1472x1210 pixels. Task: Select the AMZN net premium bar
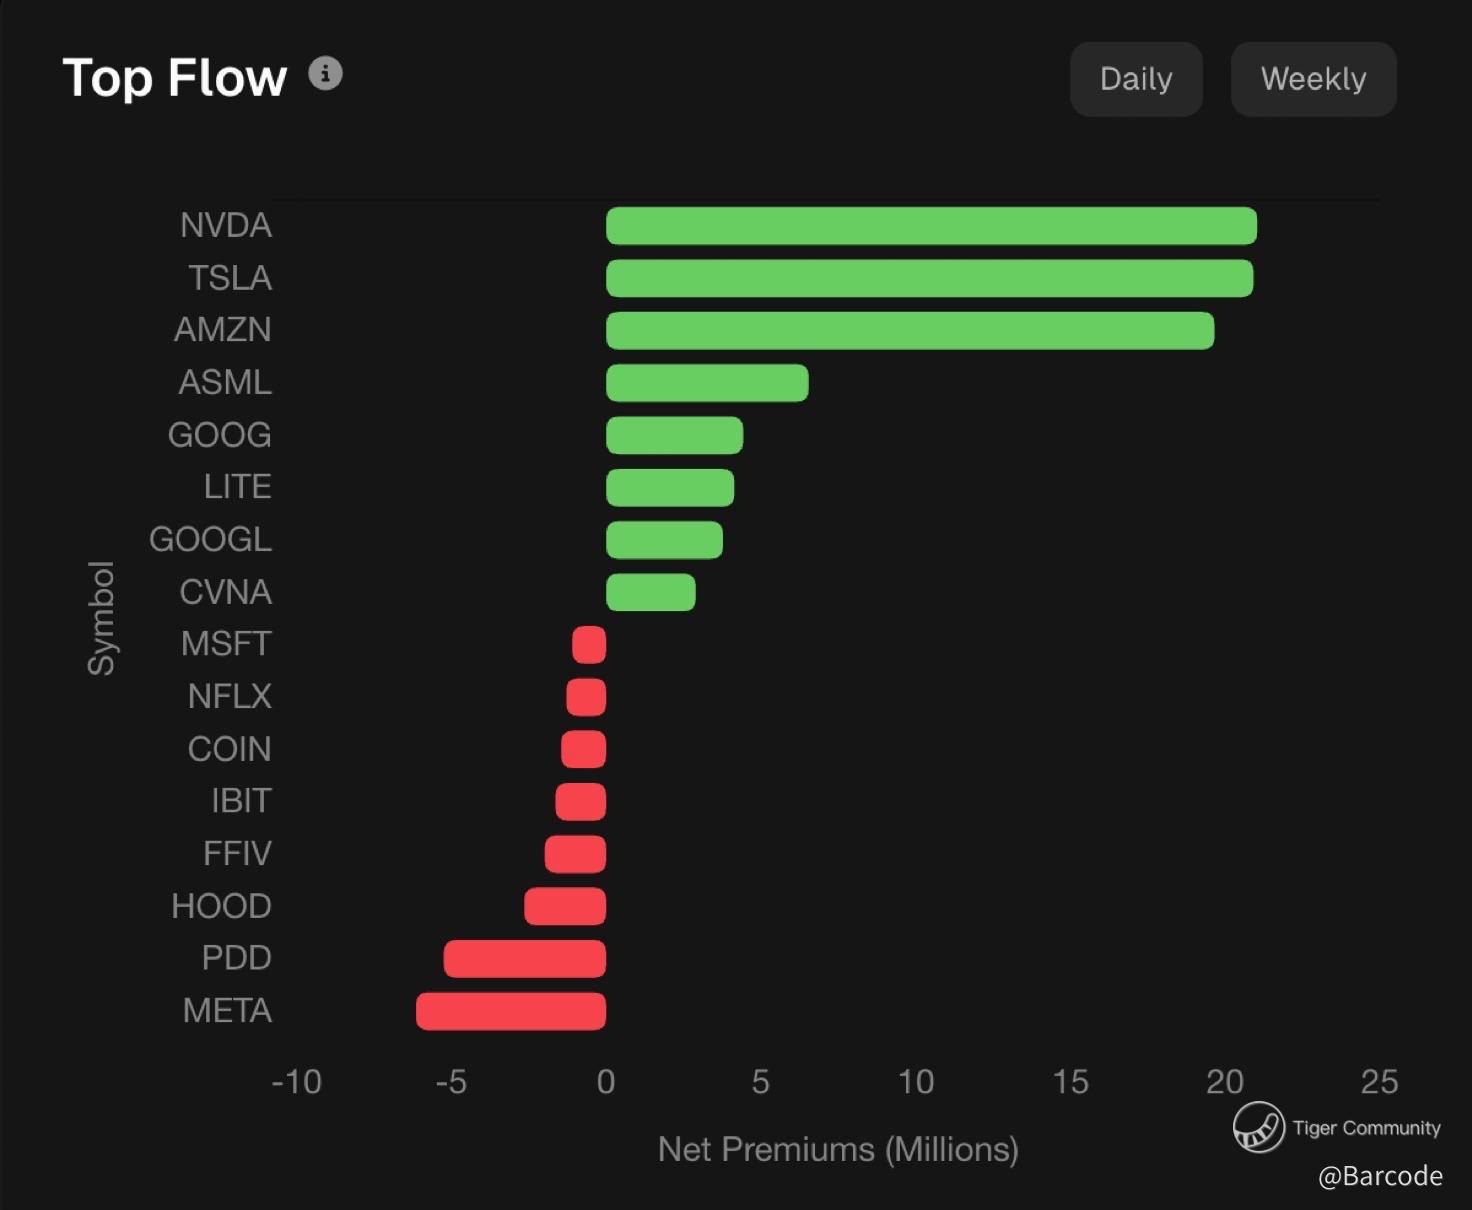910,331
